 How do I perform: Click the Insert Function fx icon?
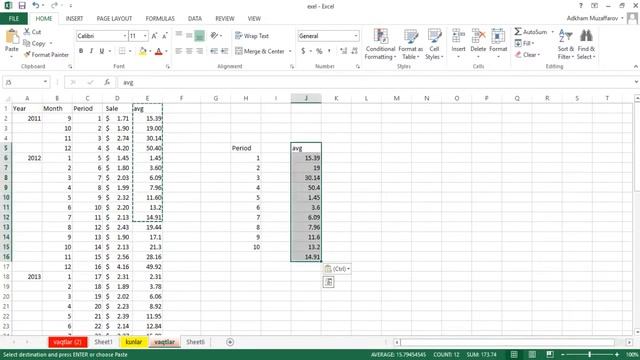pos(107,82)
